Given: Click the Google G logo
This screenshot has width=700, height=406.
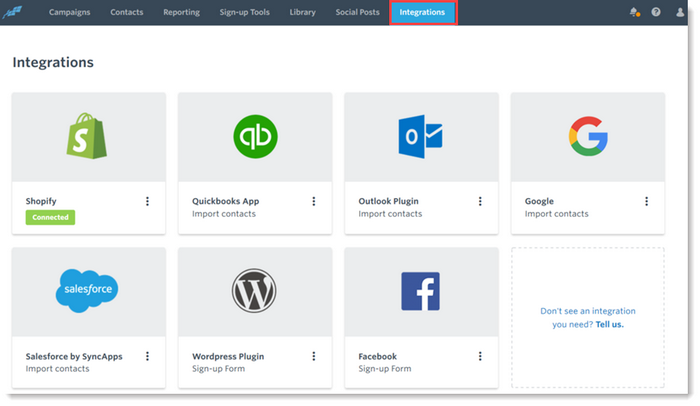Looking at the screenshot, I should tap(588, 136).
